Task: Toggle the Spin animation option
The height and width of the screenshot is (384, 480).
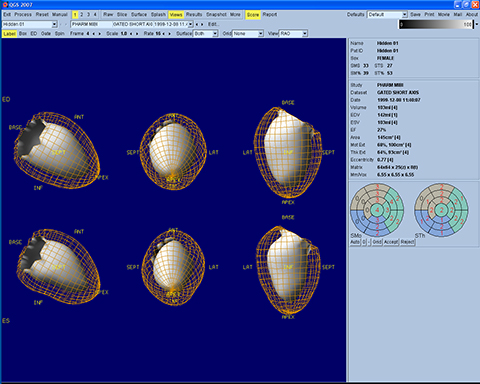Action: pyautogui.click(x=60, y=34)
